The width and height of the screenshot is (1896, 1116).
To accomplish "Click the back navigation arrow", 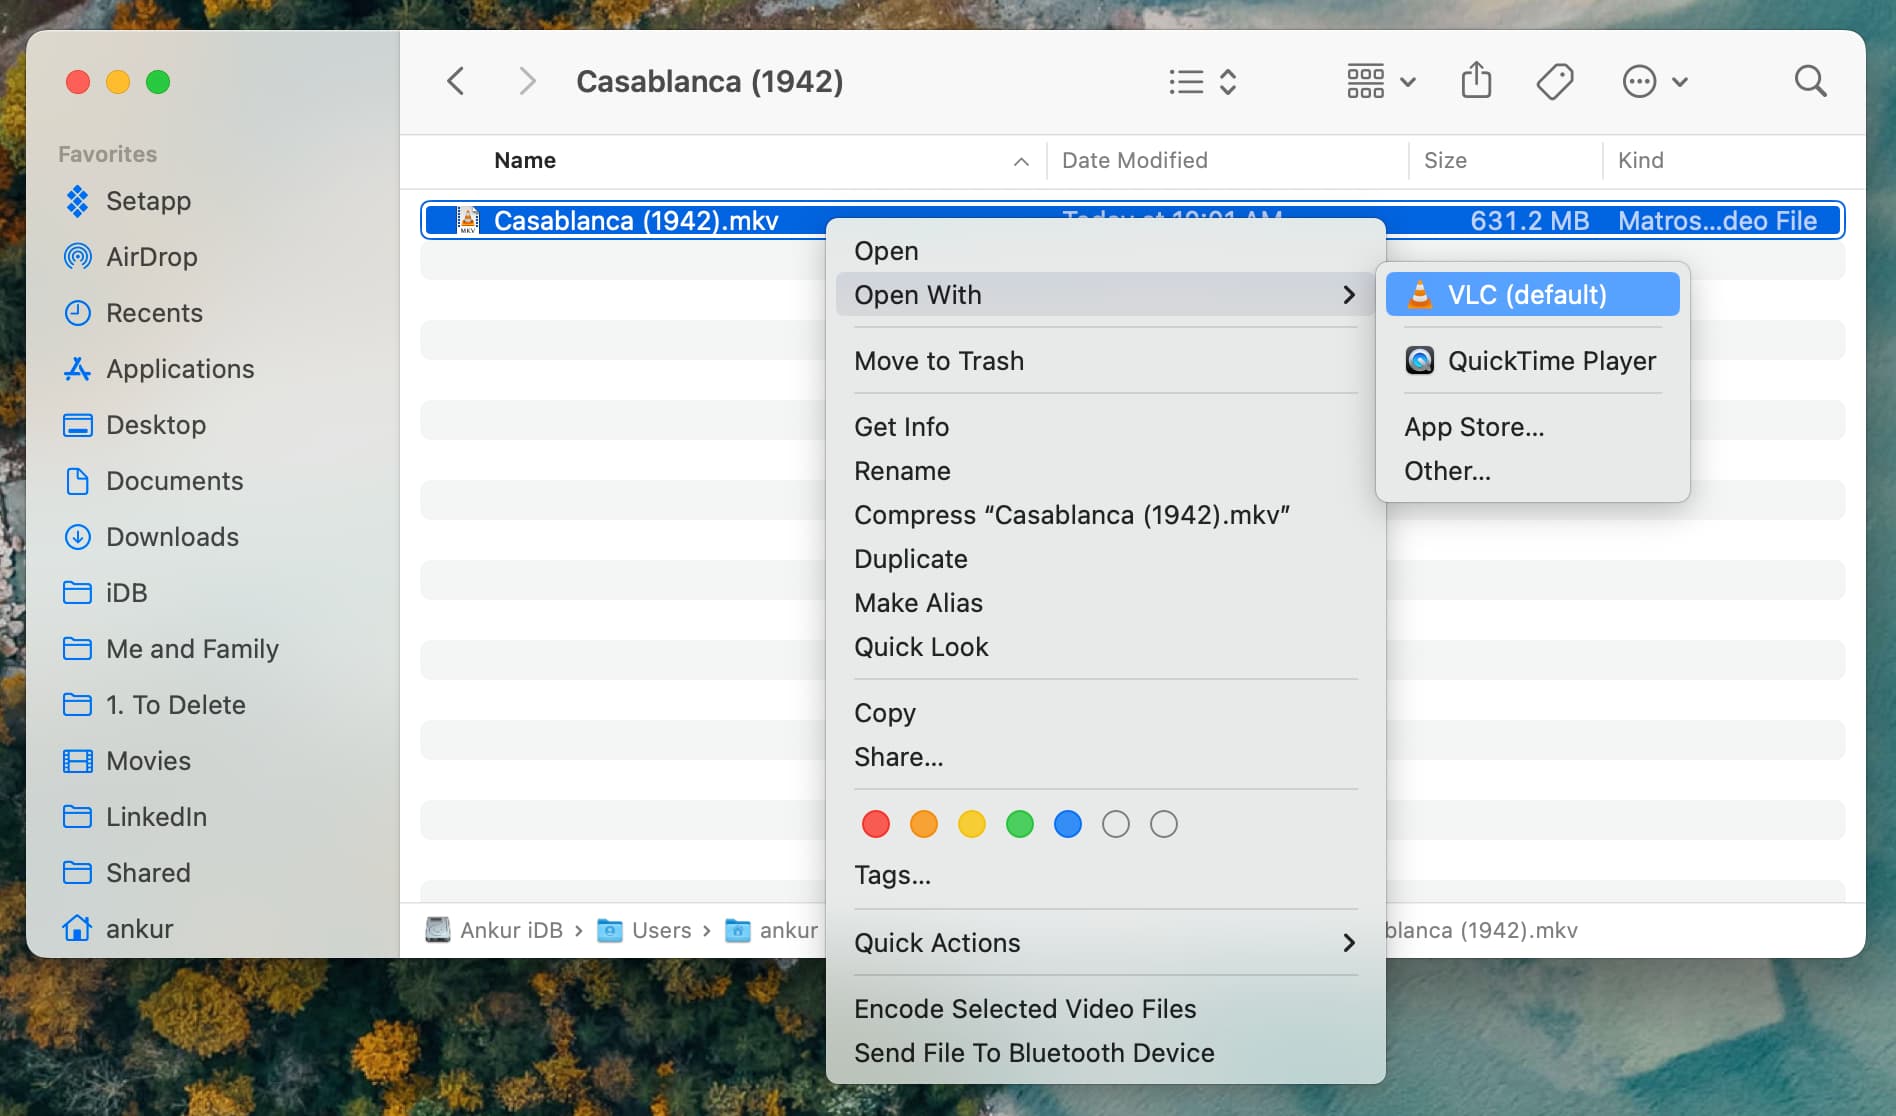I will tap(456, 81).
